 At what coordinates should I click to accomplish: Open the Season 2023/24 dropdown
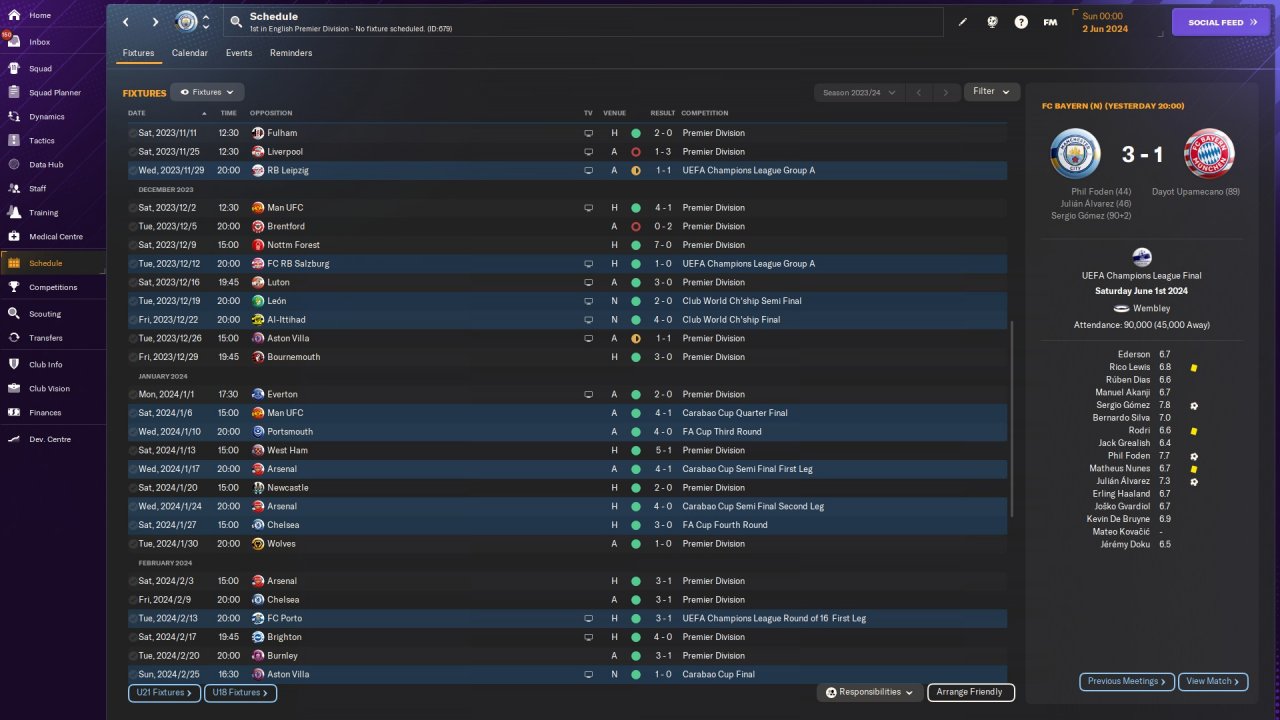click(859, 93)
